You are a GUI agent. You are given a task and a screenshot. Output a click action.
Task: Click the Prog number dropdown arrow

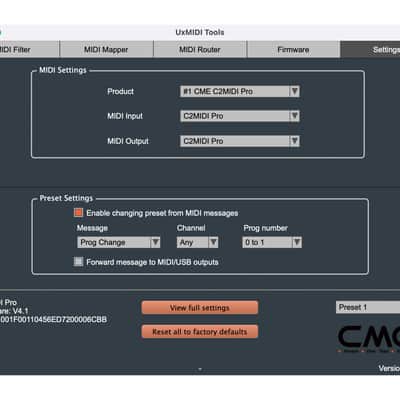297,242
